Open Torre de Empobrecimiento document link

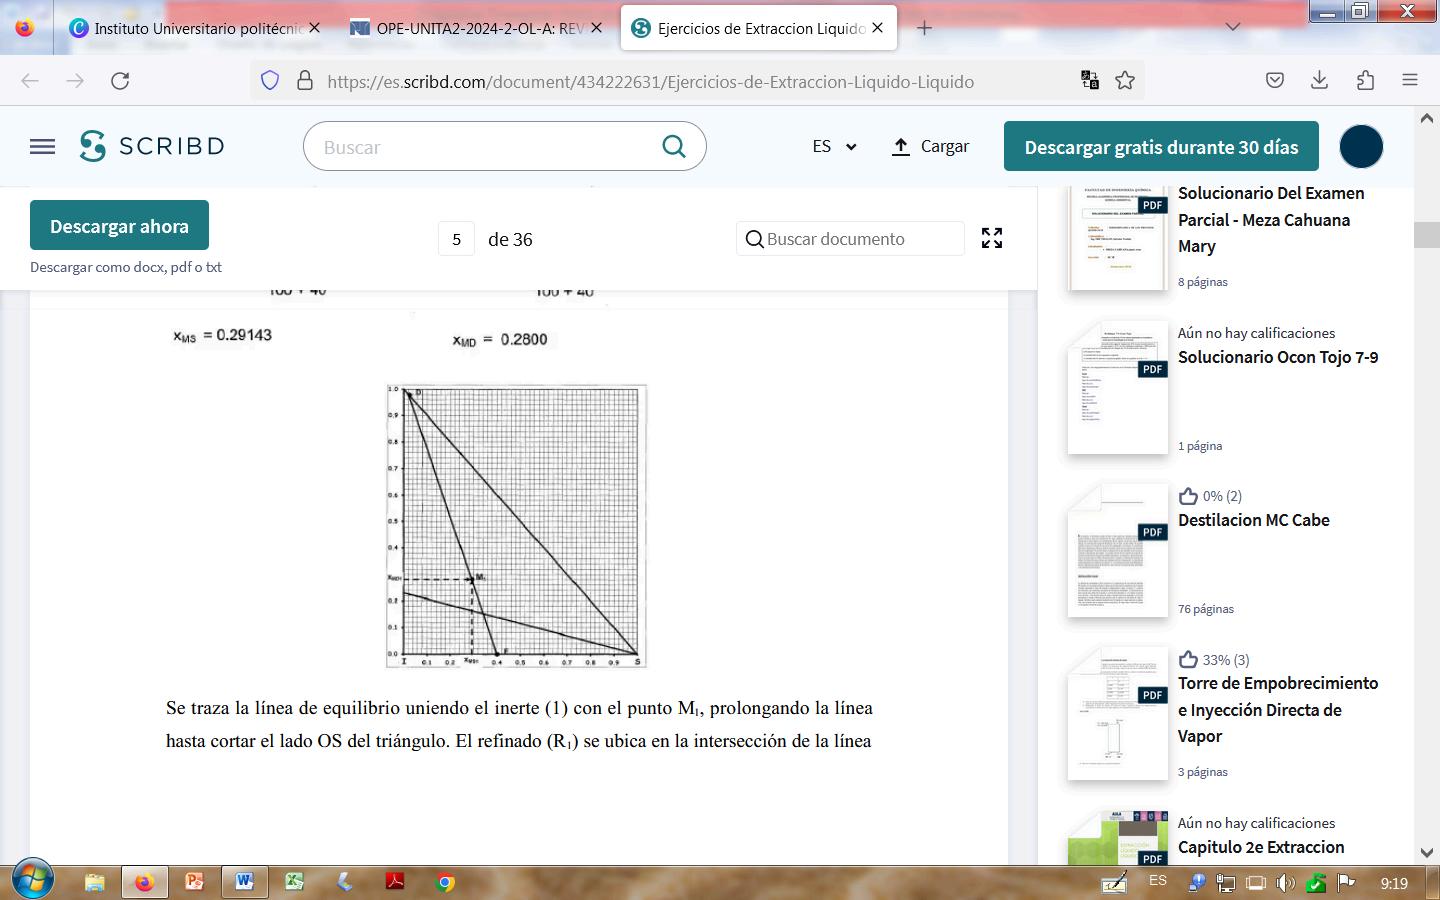tap(1278, 710)
